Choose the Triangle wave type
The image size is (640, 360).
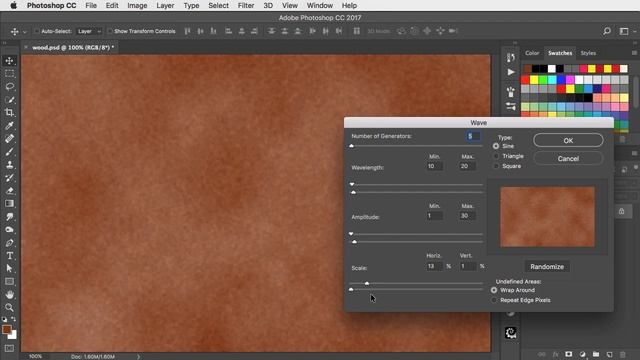[496, 156]
